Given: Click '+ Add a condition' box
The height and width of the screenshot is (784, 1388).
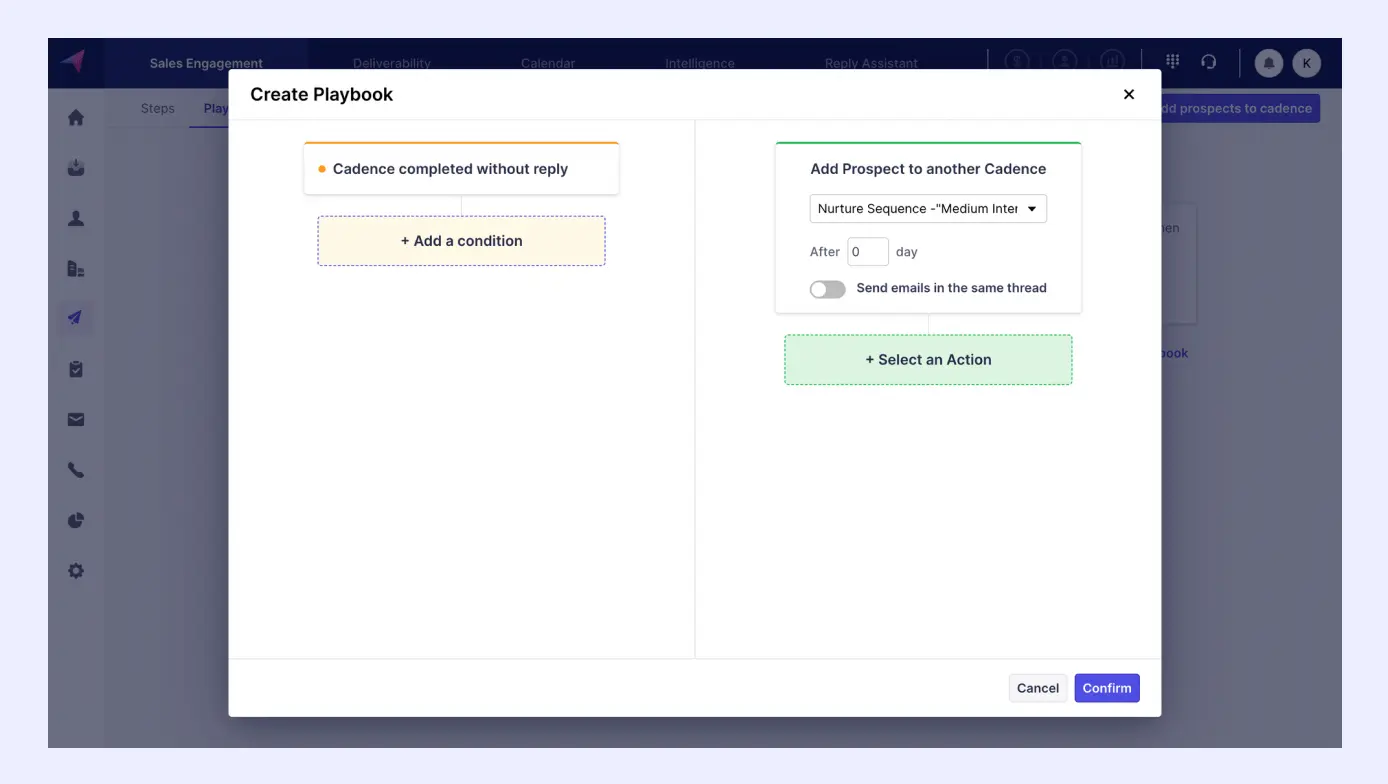Looking at the screenshot, I should (461, 241).
